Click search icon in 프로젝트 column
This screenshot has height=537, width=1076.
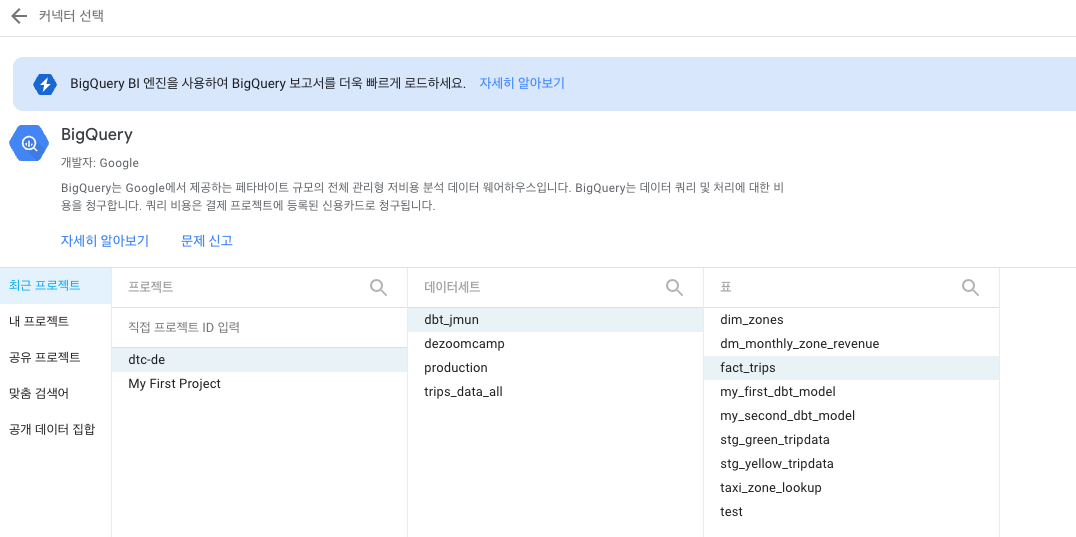pos(378,287)
